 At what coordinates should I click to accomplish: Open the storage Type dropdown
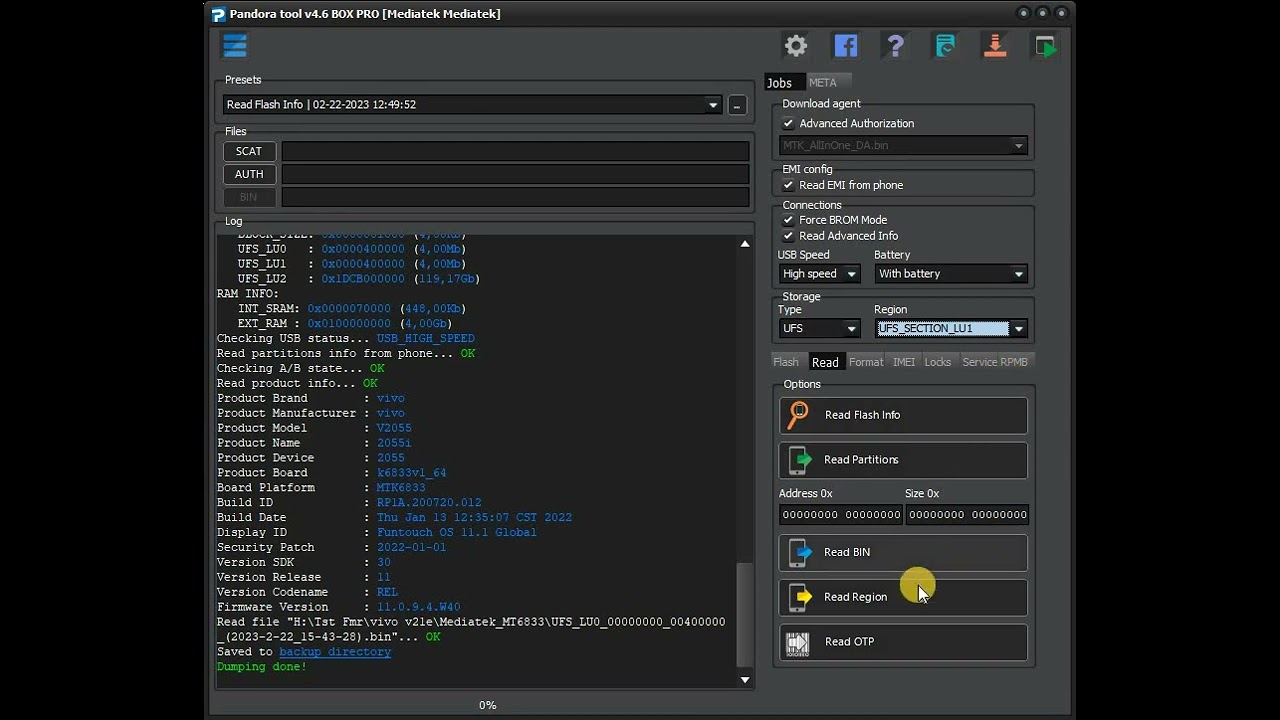click(x=819, y=329)
